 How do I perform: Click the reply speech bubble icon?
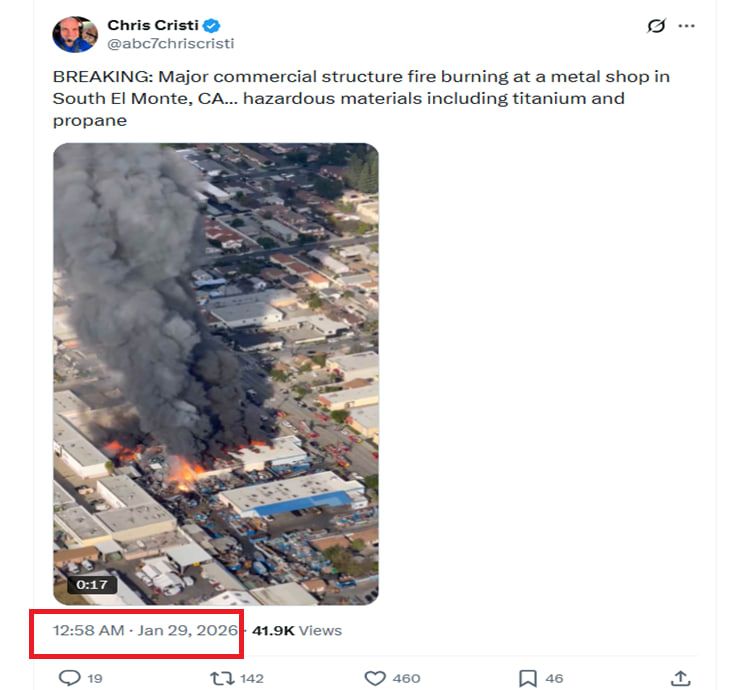click(x=69, y=678)
